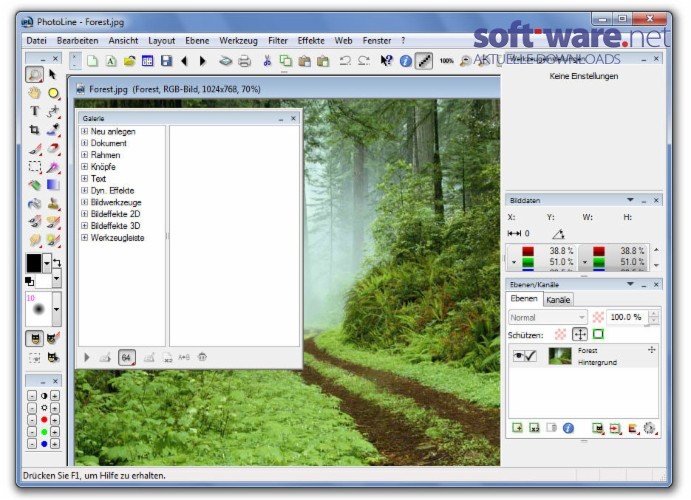The image size is (691, 500).
Task: Select the stamp clone tool
Action: pyautogui.click(x=53, y=204)
